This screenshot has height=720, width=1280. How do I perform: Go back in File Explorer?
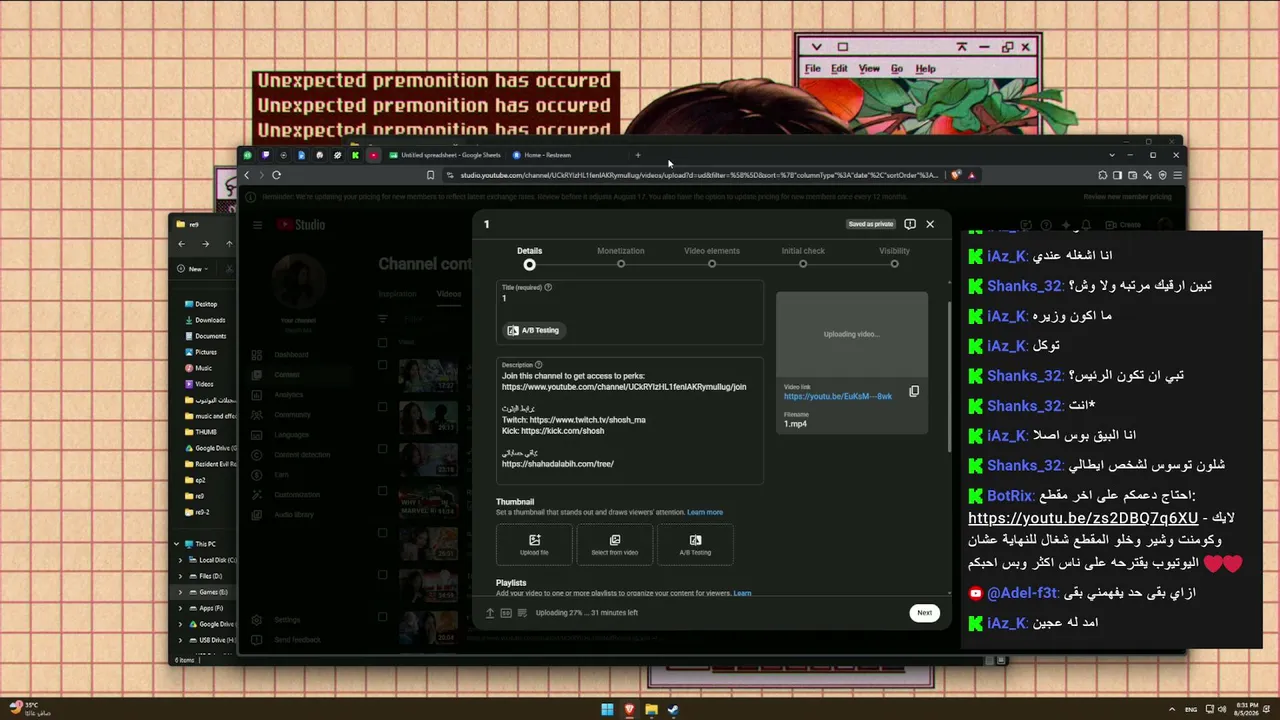pyautogui.click(x=182, y=244)
